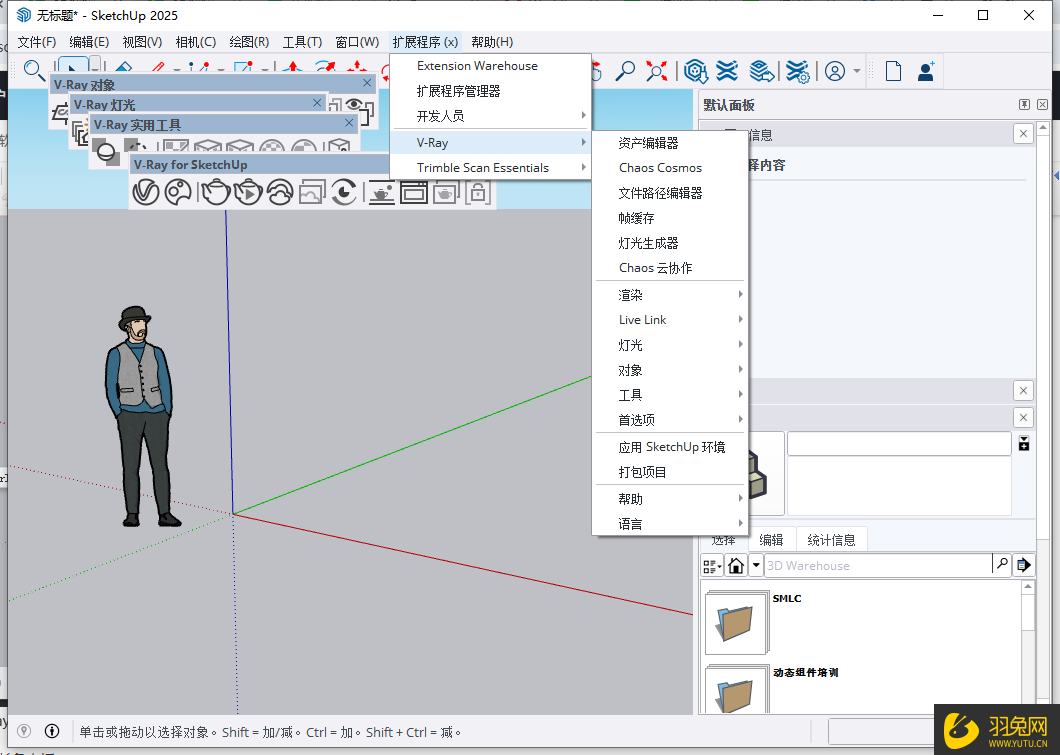Go to the home house icon in components

click(x=736, y=565)
